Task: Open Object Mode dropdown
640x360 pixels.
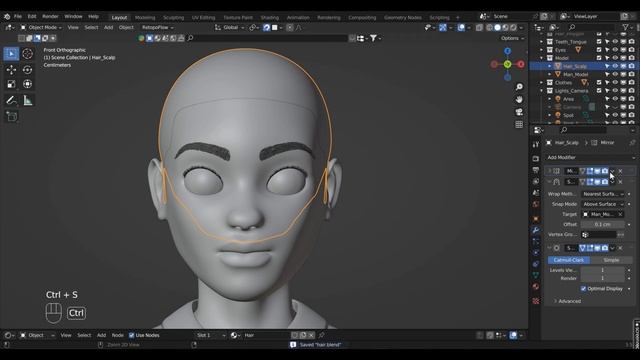Action: coord(41,27)
